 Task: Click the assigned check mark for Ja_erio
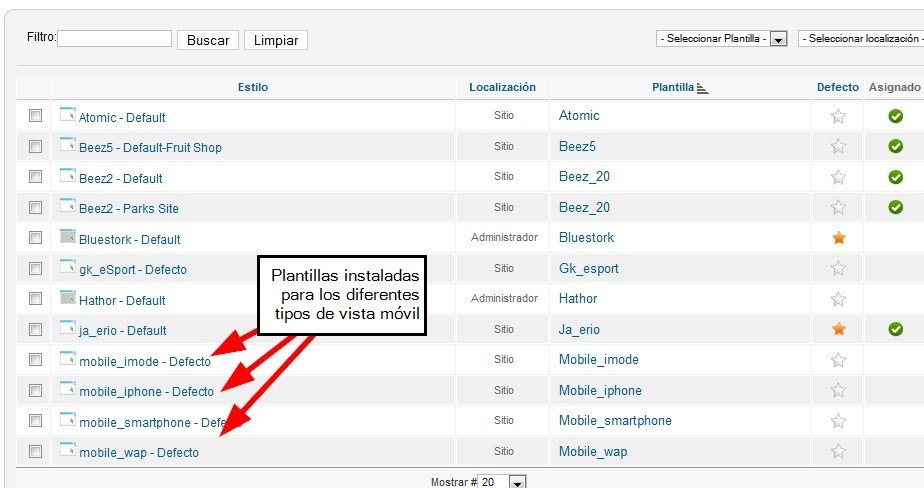[895, 329]
